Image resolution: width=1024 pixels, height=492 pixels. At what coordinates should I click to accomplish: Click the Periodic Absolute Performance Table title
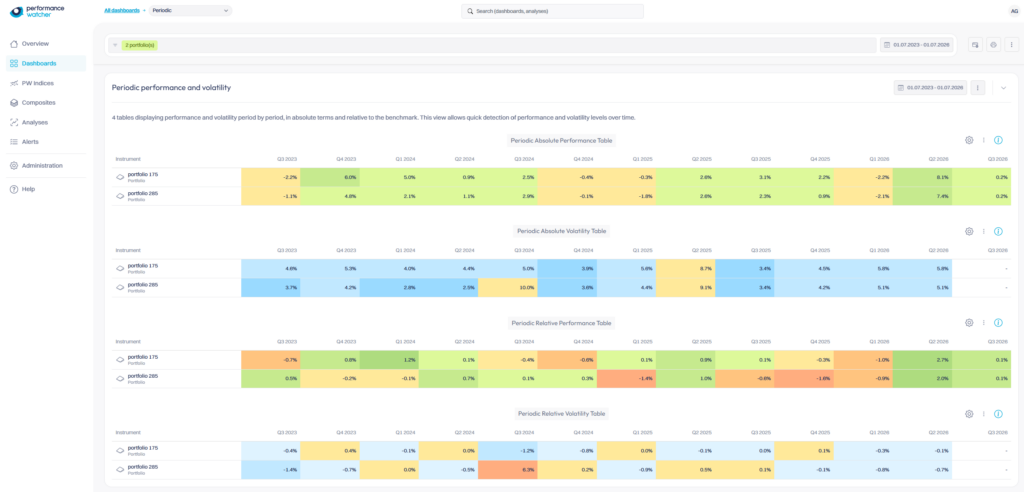click(x=562, y=140)
